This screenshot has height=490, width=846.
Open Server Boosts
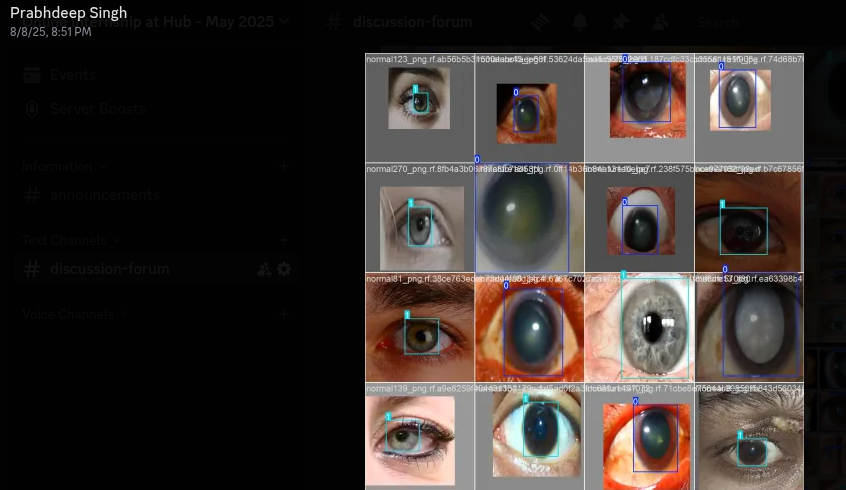pyautogui.click(x=96, y=108)
